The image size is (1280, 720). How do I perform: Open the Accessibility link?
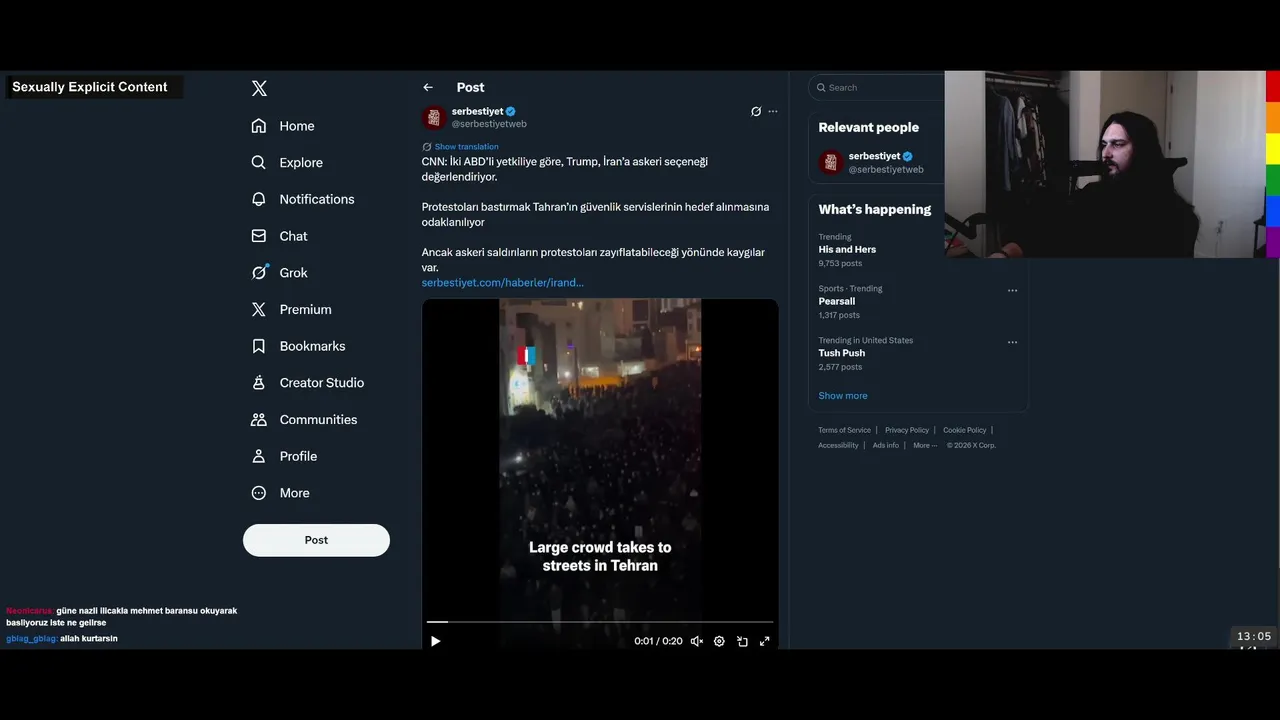point(839,445)
